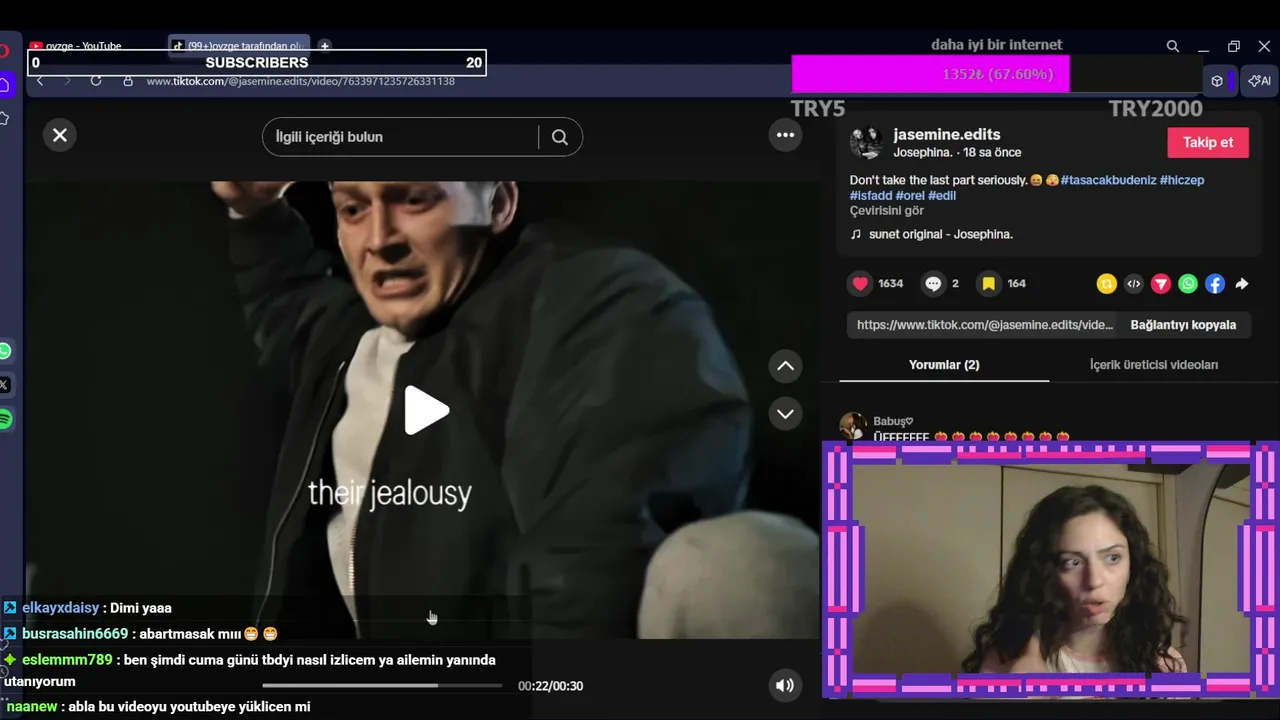Image resolution: width=1280 pixels, height=720 pixels.
Task: Click chat username naanew
Action: [32, 707]
